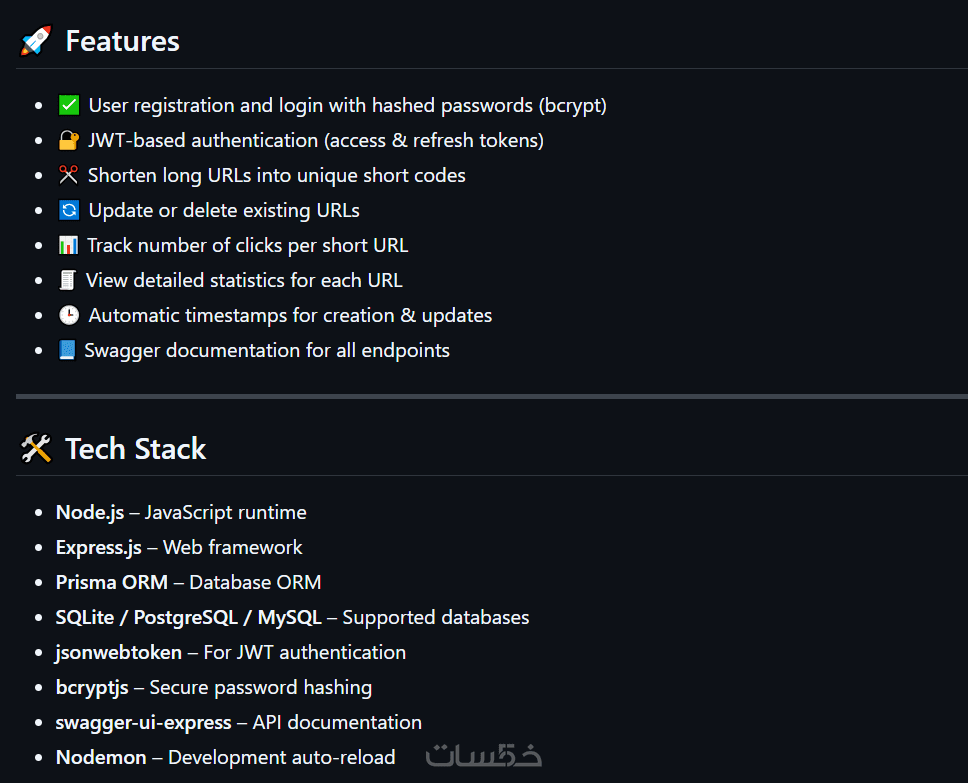The height and width of the screenshot is (783, 968).
Task: Click the blue book icon for Swagger documentation
Action: tap(67, 350)
